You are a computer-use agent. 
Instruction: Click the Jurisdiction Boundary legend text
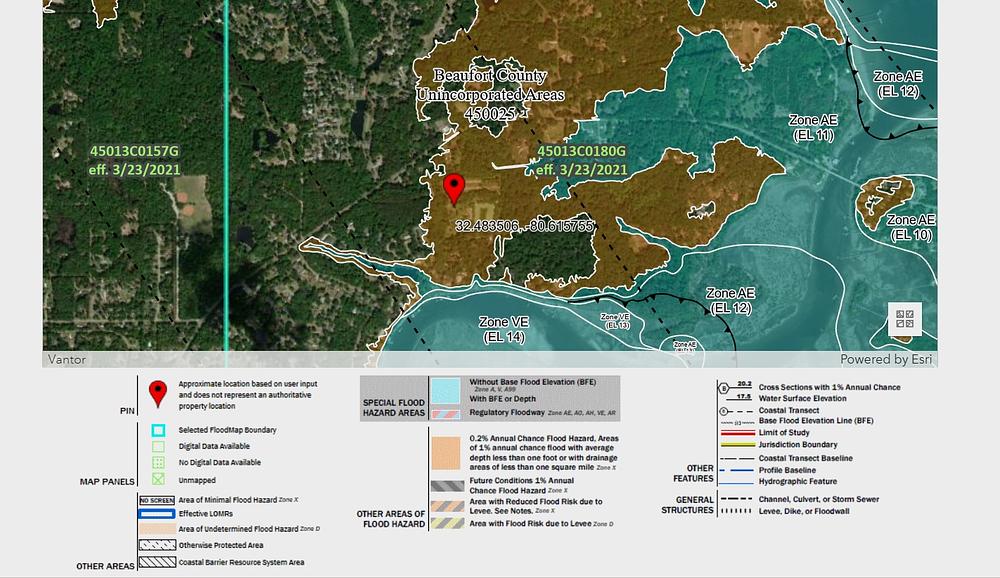click(798, 445)
